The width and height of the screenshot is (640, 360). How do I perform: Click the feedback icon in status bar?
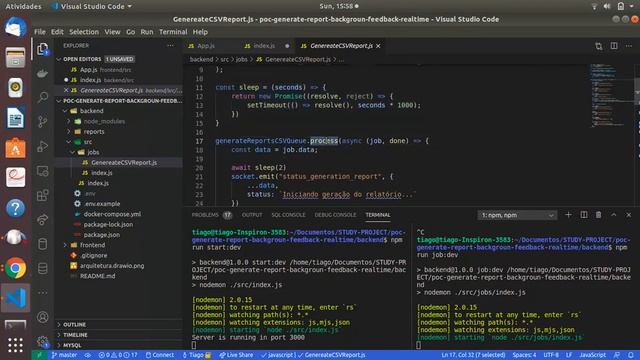pos(617,355)
